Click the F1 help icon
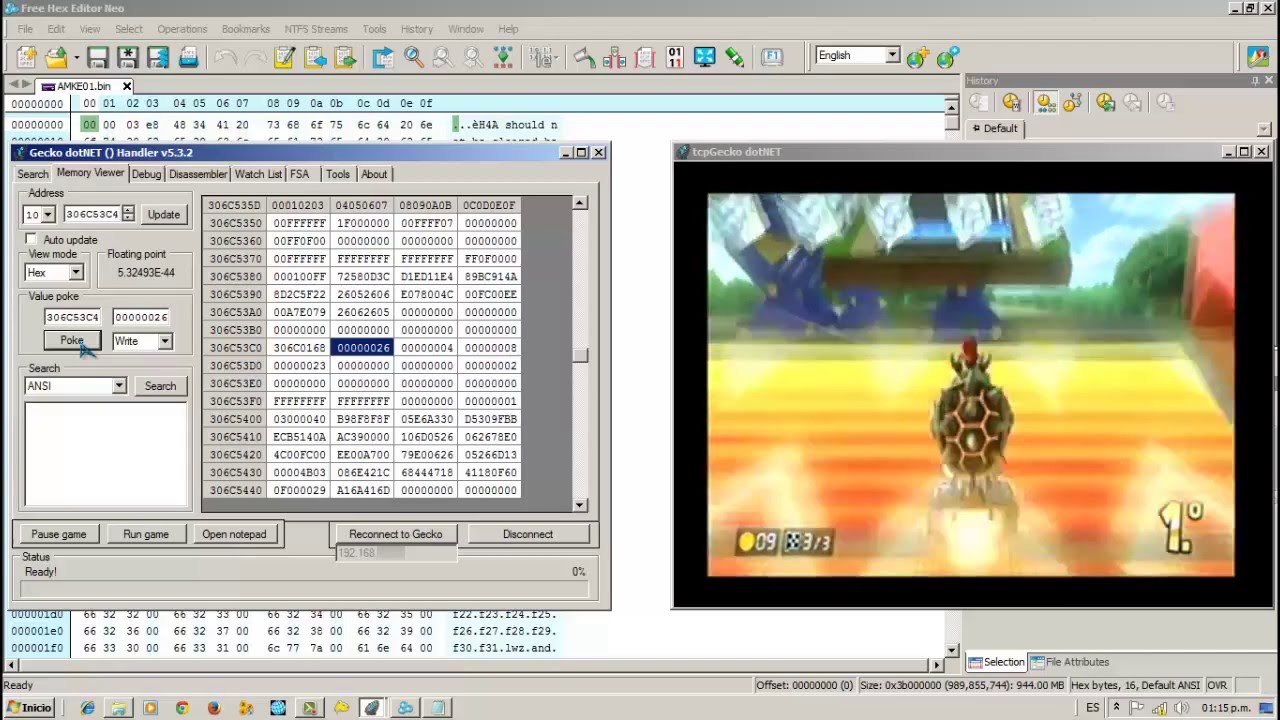 tap(772, 57)
